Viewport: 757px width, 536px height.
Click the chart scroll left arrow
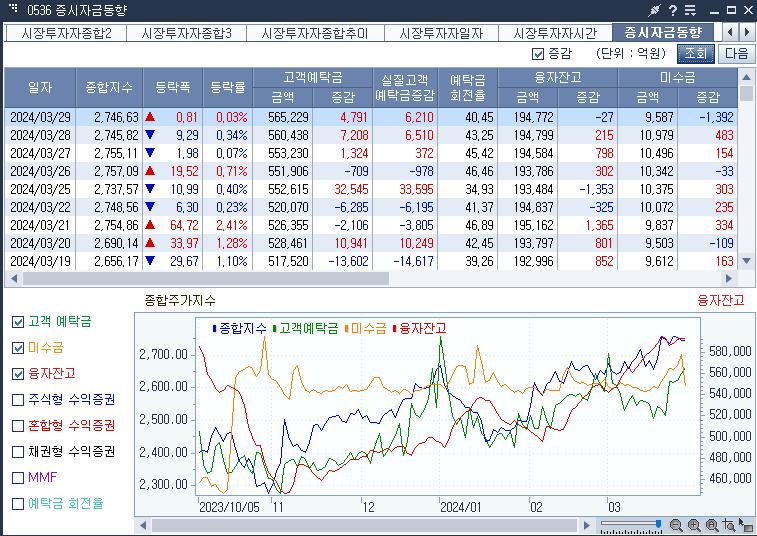143,525
